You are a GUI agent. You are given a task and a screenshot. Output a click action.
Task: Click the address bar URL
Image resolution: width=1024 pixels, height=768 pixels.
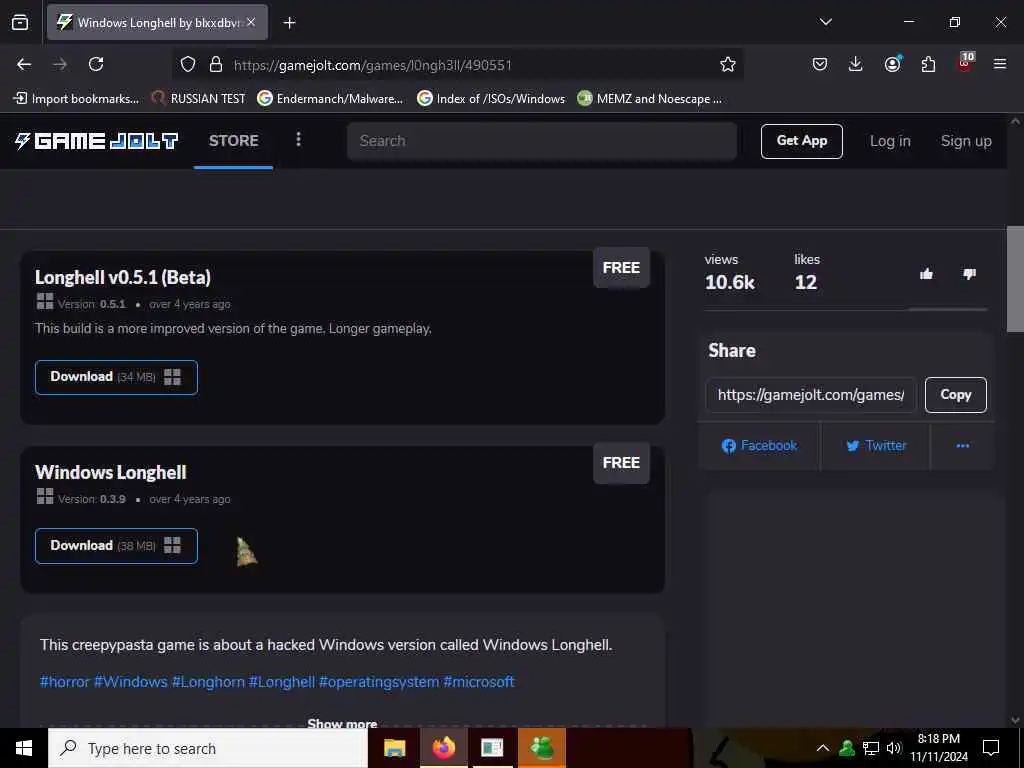tap(372, 65)
